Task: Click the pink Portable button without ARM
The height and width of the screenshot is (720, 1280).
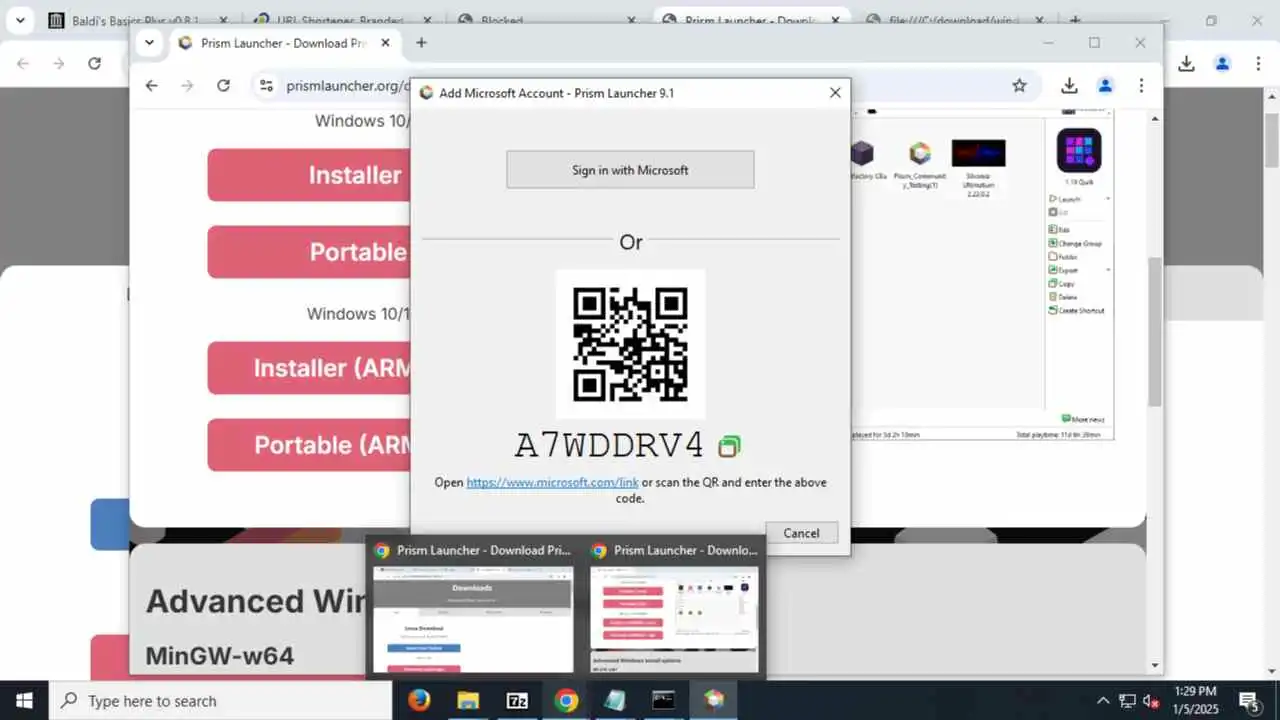Action: pos(308,252)
